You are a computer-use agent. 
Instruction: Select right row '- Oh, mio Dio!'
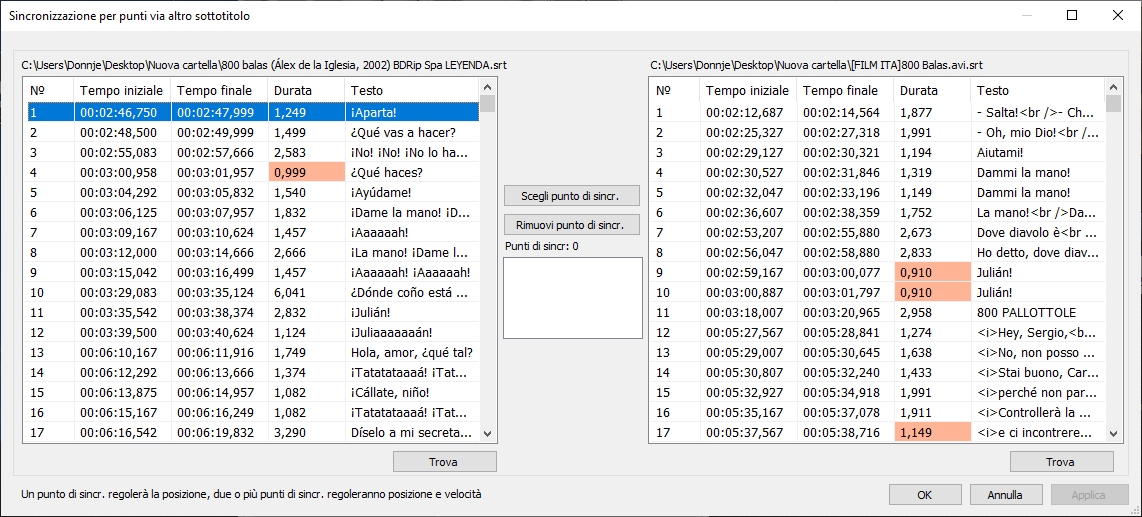tap(878, 133)
